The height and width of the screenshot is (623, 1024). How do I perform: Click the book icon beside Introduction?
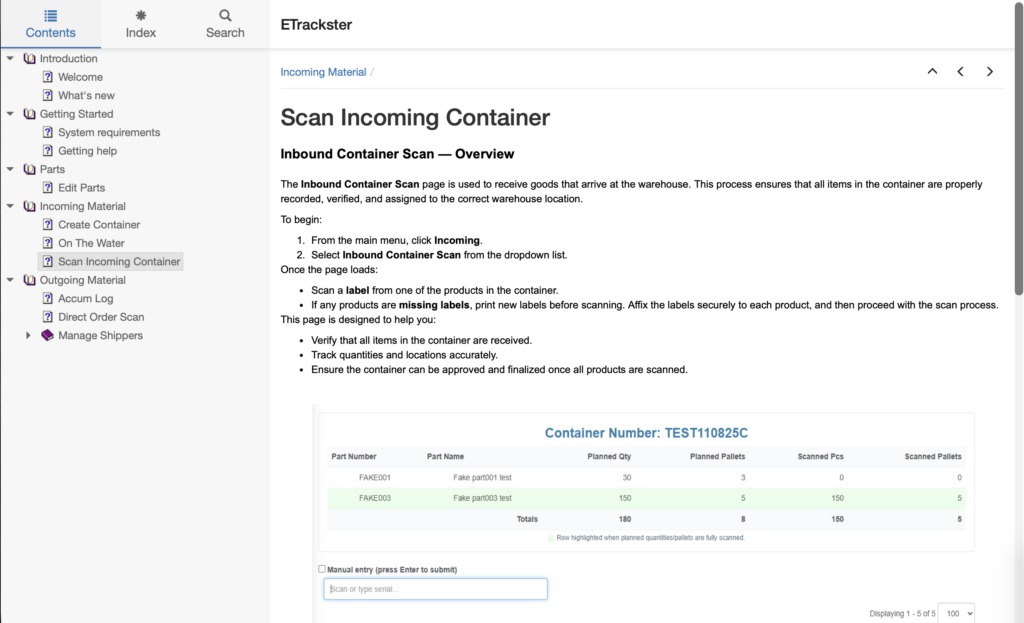coord(29,58)
